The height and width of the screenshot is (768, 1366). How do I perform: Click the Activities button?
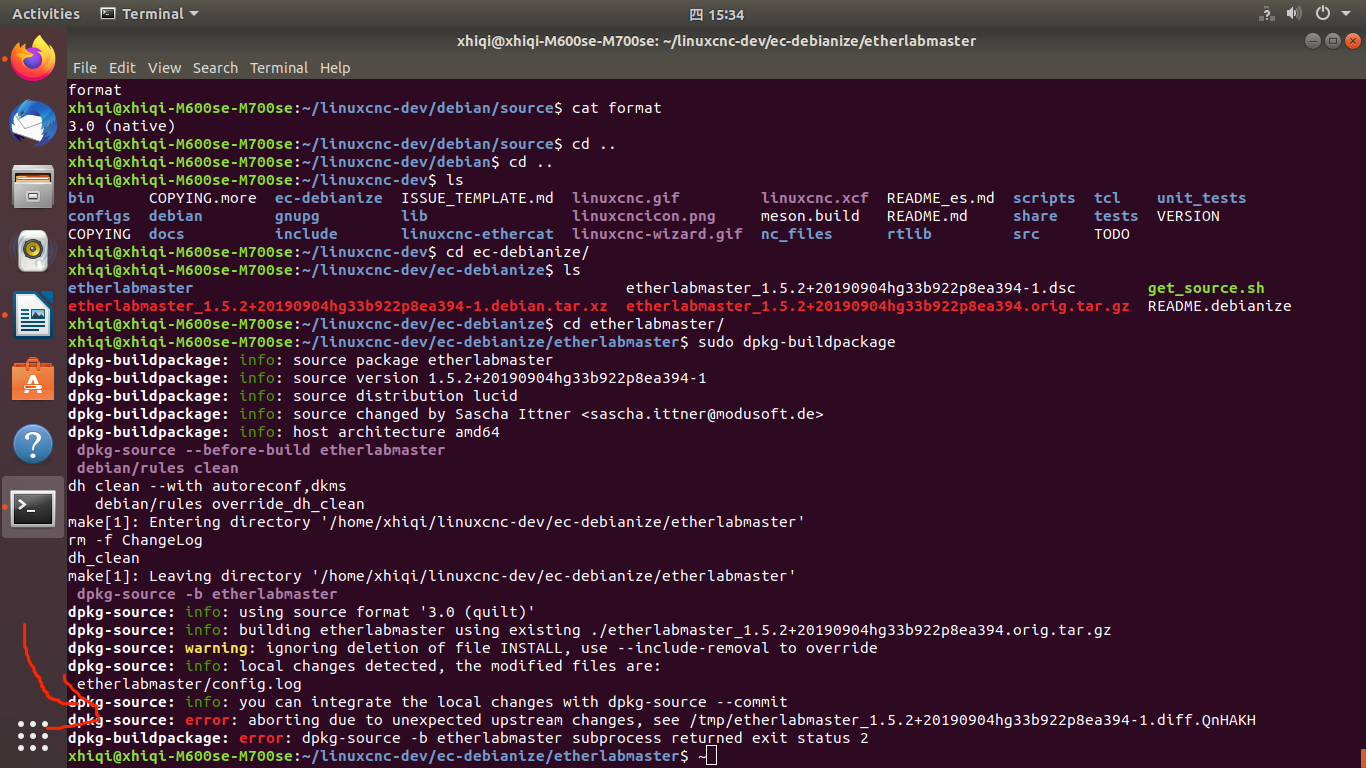pos(45,14)
